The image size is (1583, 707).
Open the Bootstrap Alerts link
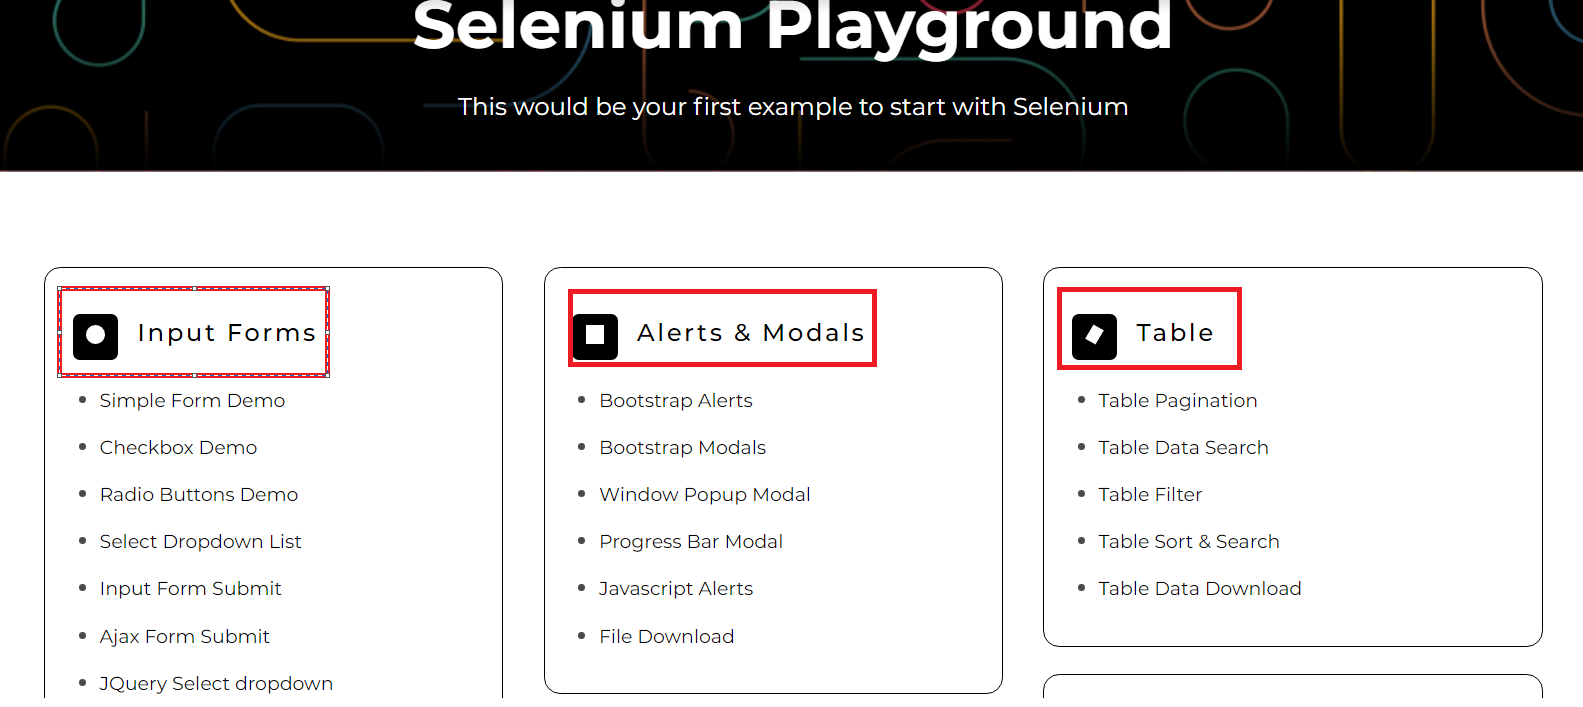675,401
